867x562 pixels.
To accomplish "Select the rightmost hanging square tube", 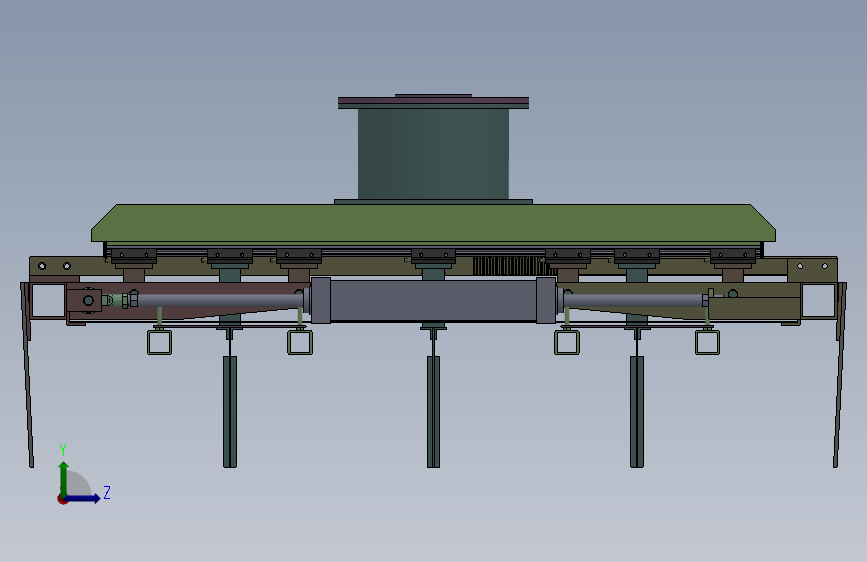I will pos(707,342).
